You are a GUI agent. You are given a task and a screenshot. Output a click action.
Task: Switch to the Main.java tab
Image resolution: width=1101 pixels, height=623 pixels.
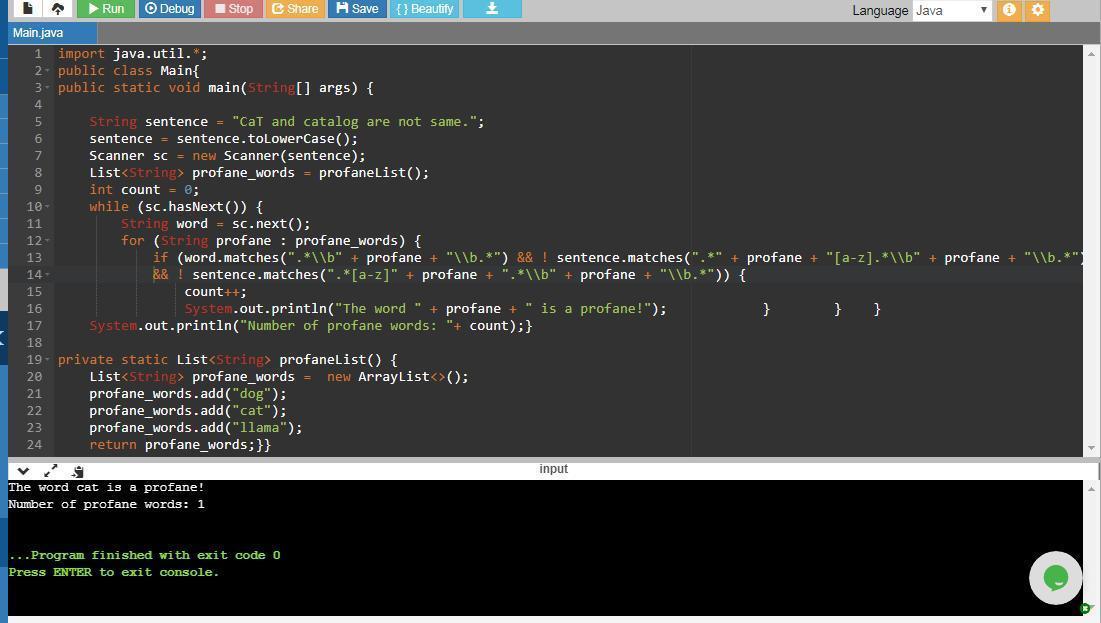[52, 32]
